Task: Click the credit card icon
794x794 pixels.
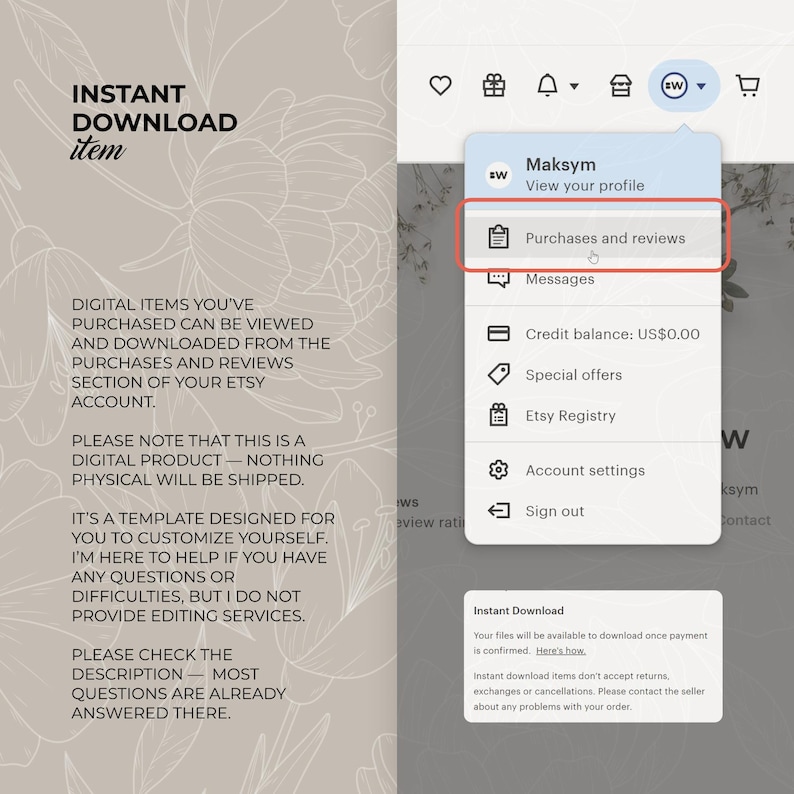Action: point(498,334)
